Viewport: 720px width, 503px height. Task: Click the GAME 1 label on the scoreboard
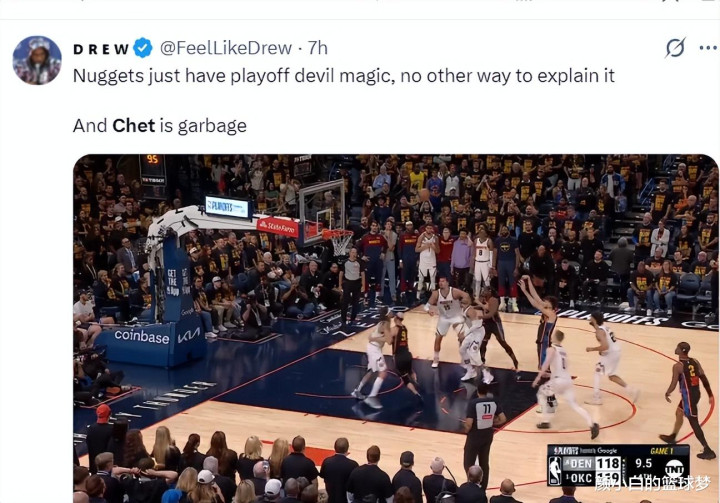pos(662,451)
